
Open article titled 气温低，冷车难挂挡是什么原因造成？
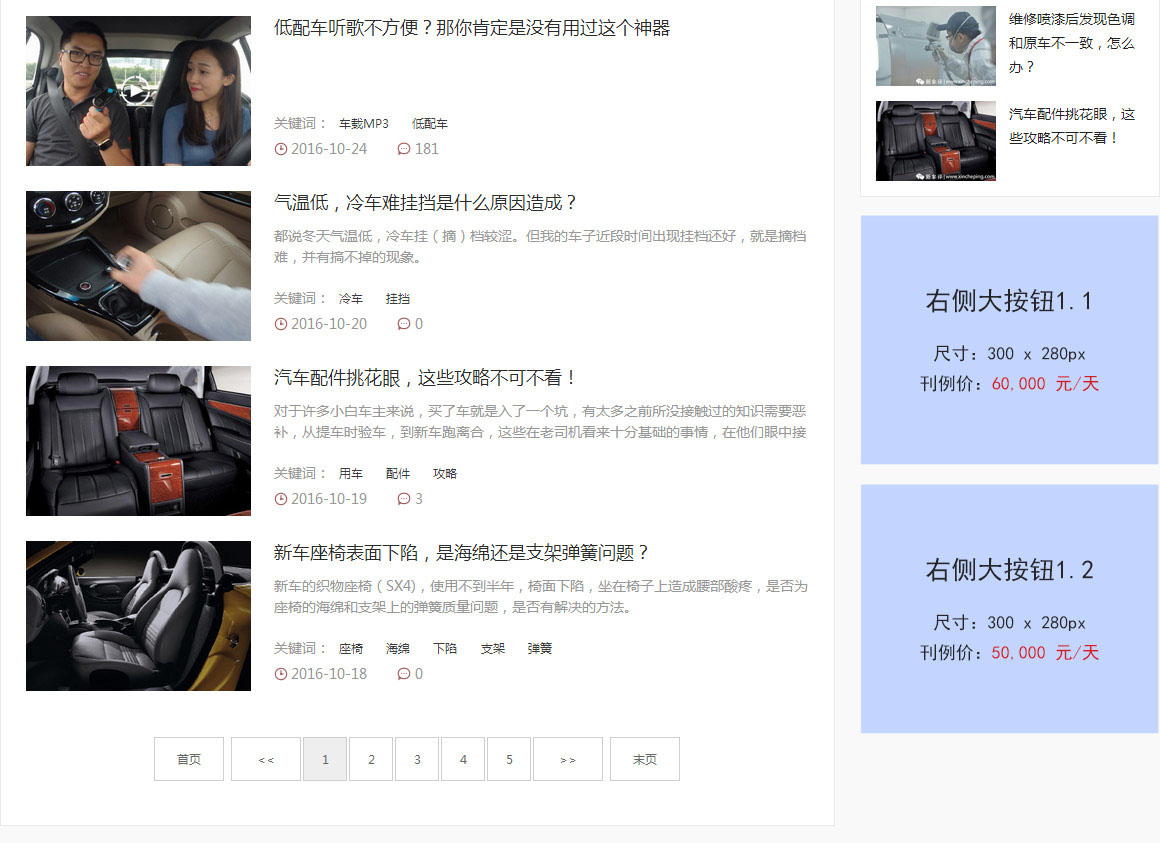coord(426,203)
